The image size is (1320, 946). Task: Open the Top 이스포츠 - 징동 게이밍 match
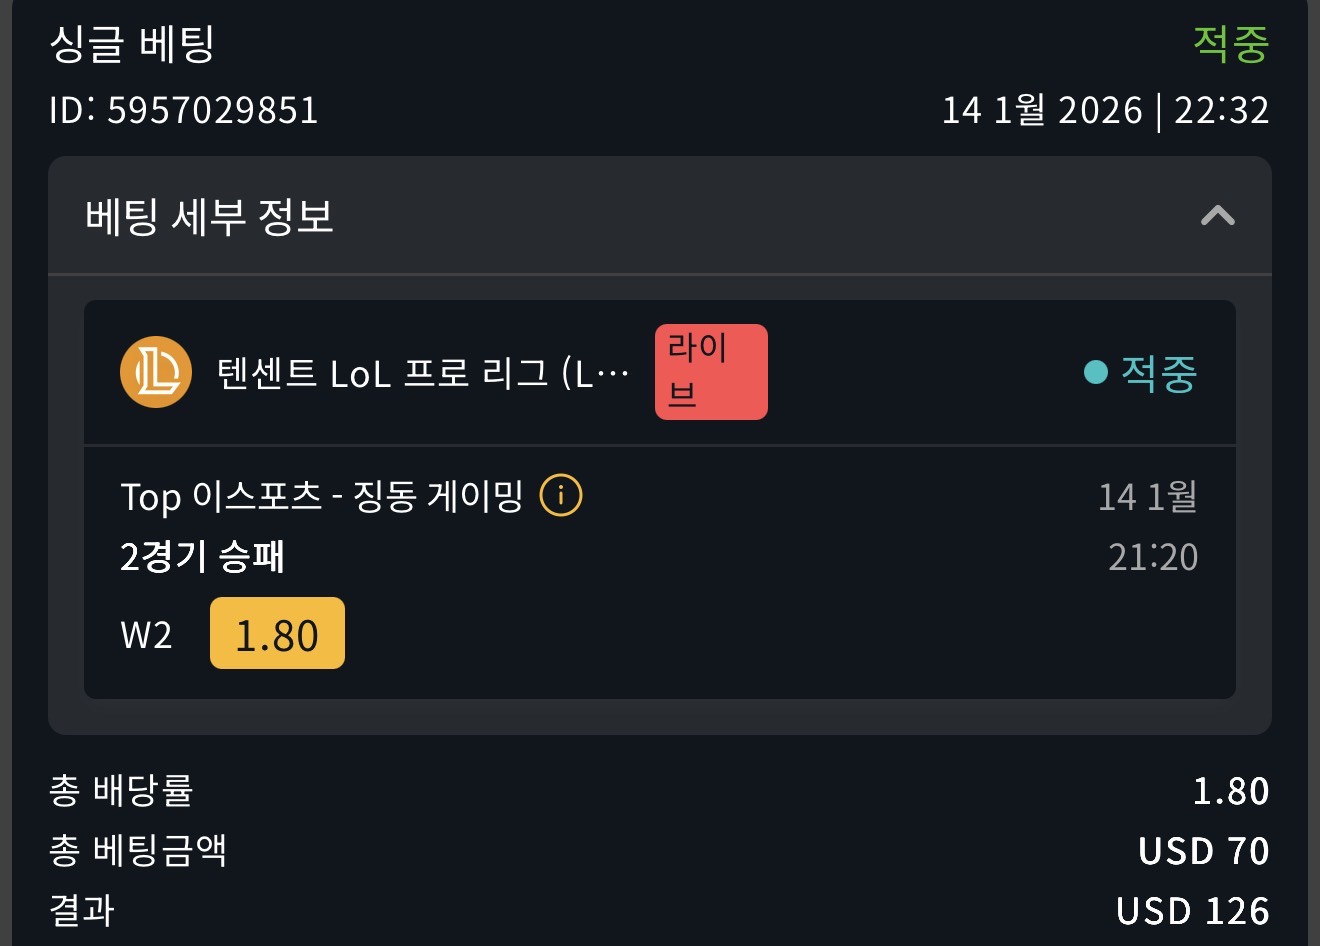pos(321,496)
